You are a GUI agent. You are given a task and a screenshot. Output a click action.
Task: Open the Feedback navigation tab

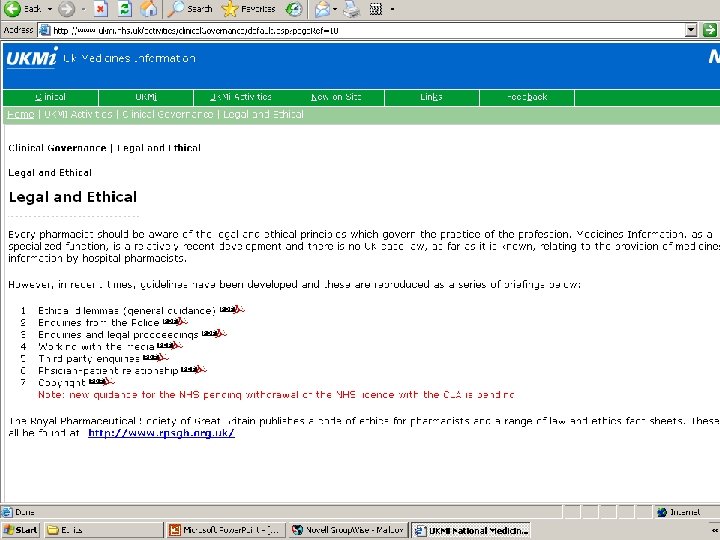coord(527,97)
